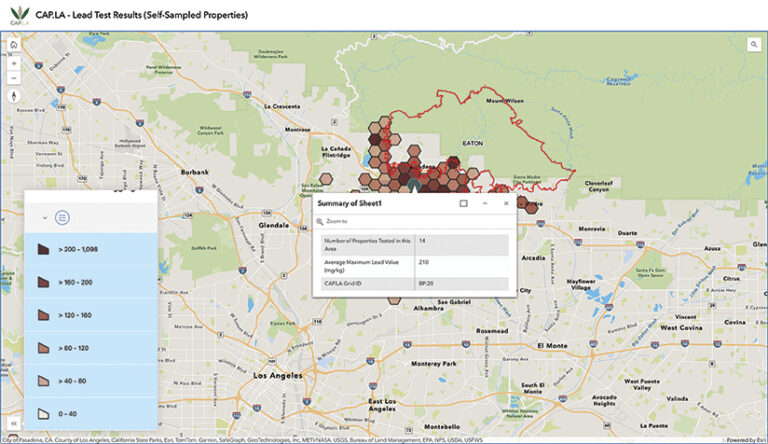Click the Monterey Park map label
768x444 pixels.
(433, 364)
